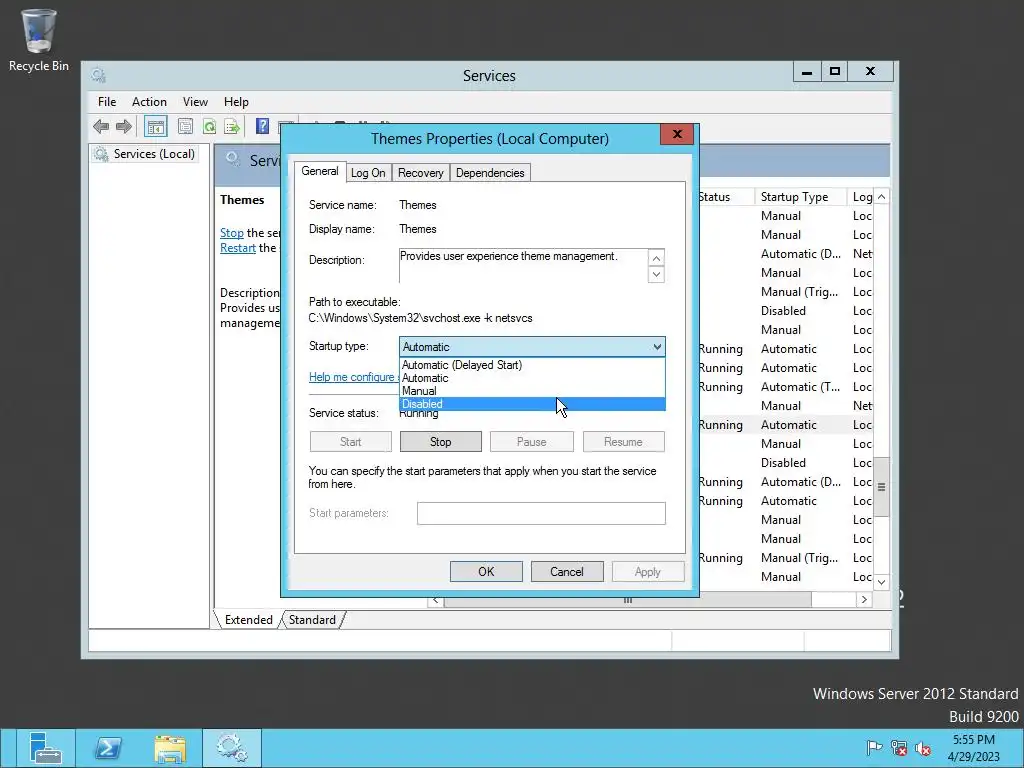1024x768 pixels.
Task: Open the Help menu
Action: (x=236, y=102)
